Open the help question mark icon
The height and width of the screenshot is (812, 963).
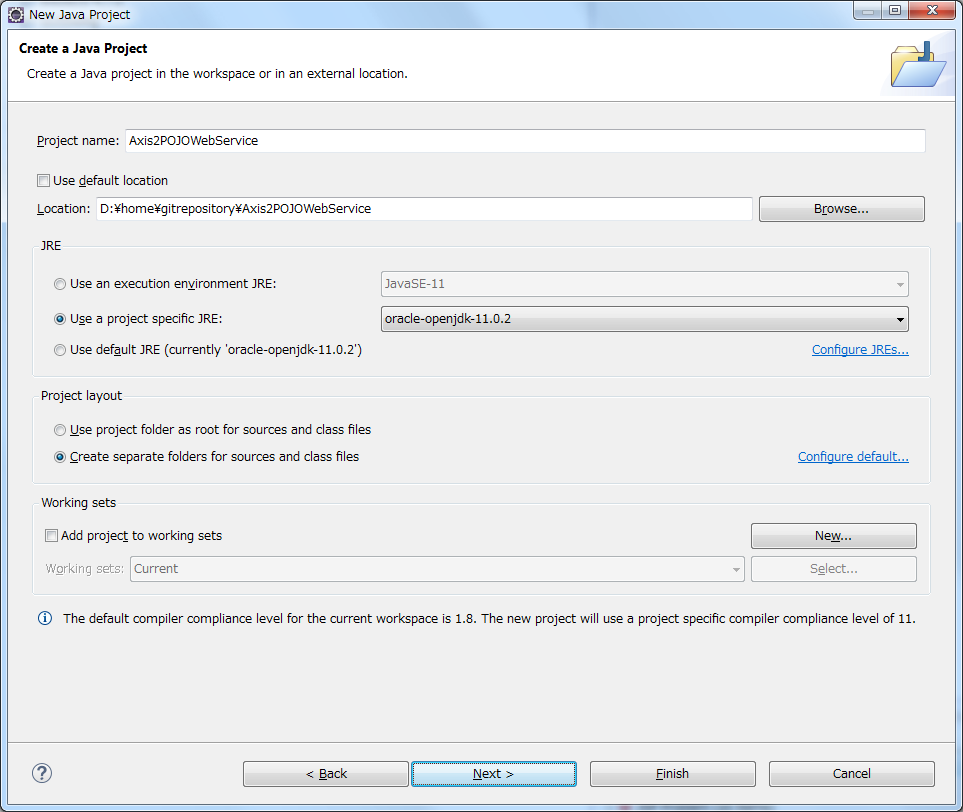42,773
